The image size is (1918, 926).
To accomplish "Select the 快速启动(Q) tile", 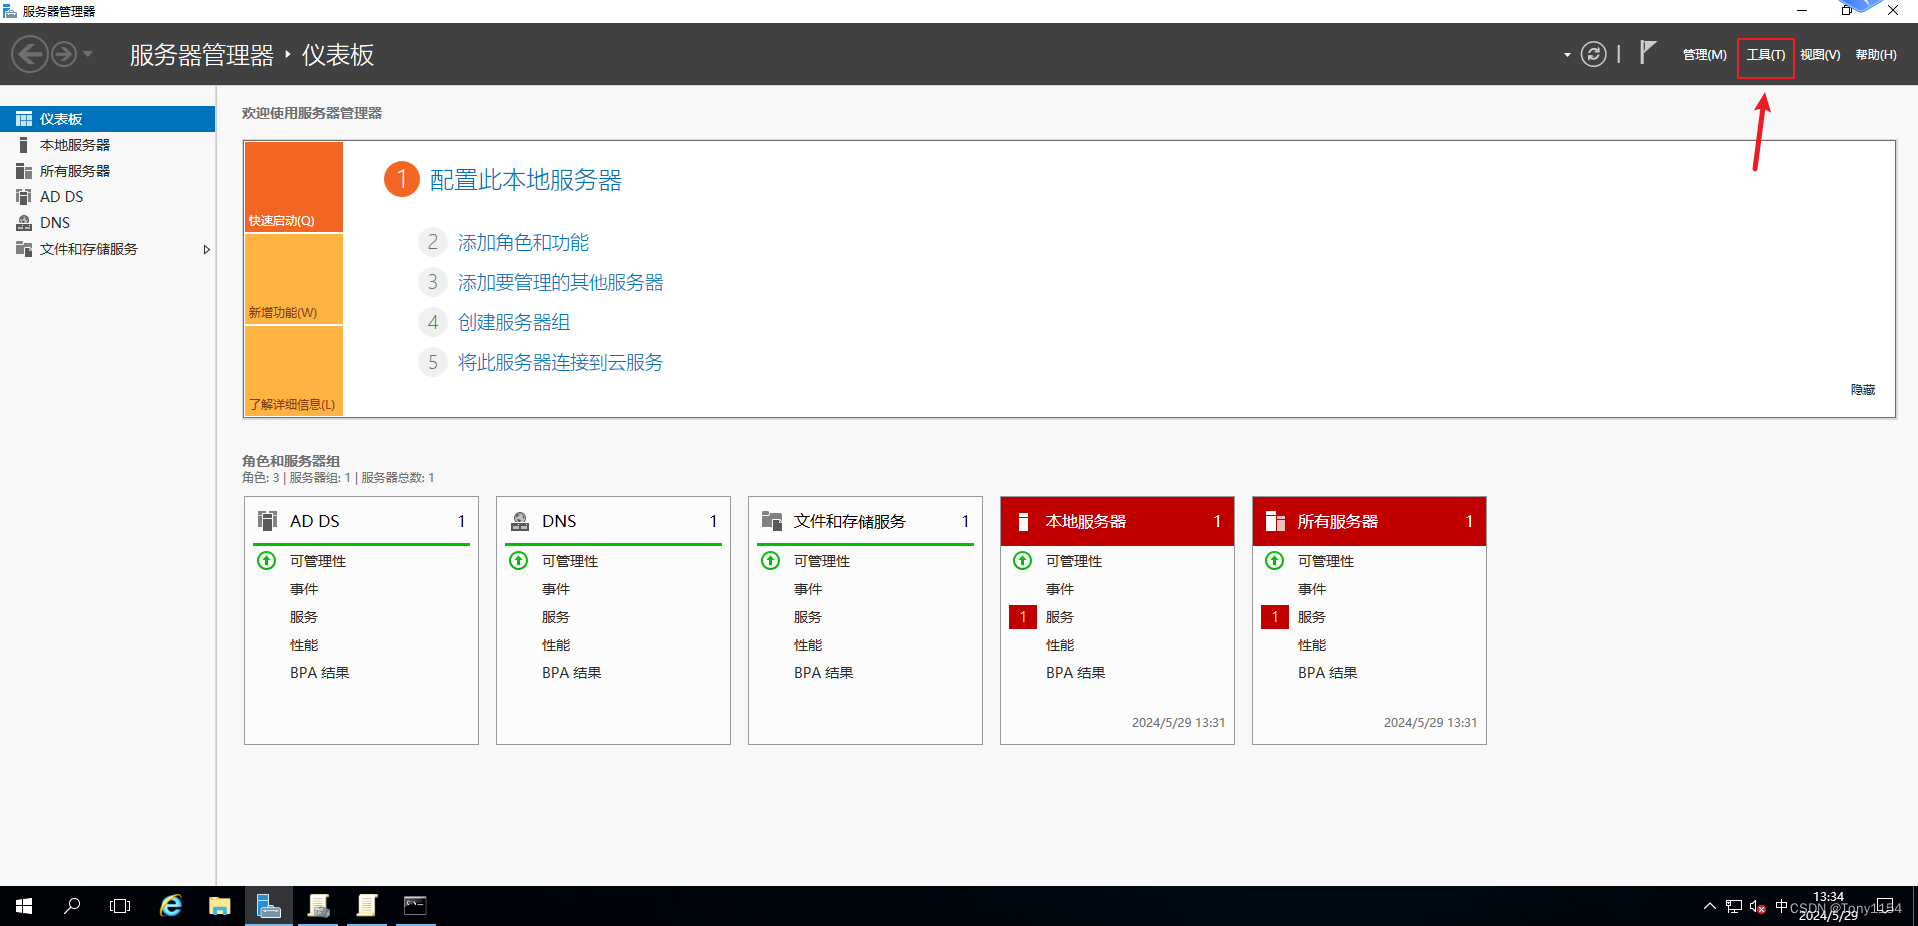I will [x=294, y=187].
